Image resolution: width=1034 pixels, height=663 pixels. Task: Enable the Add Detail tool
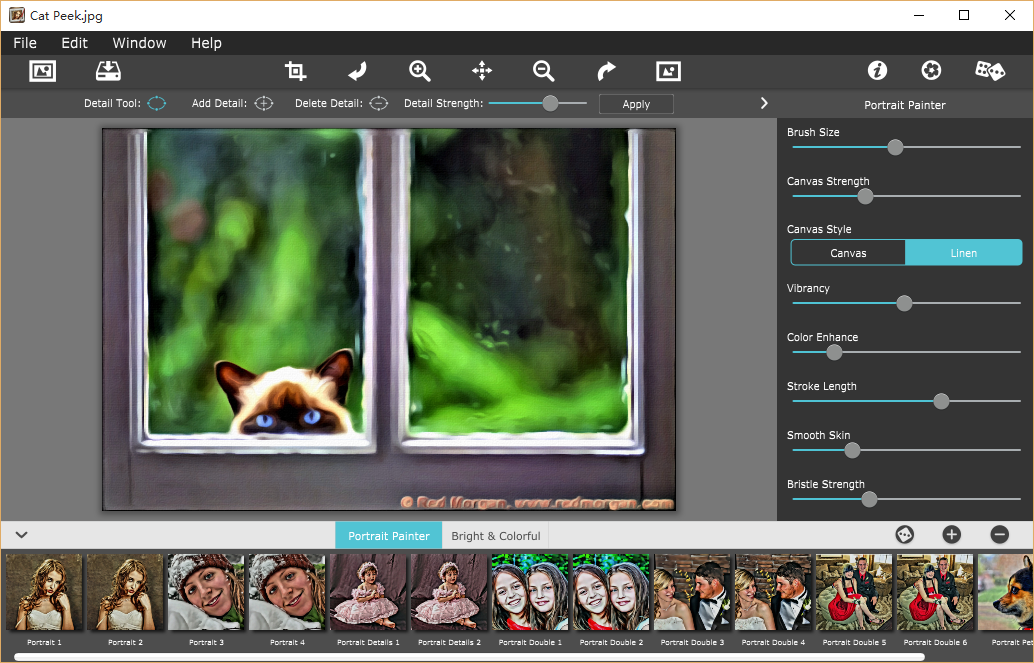pos(263,103)
